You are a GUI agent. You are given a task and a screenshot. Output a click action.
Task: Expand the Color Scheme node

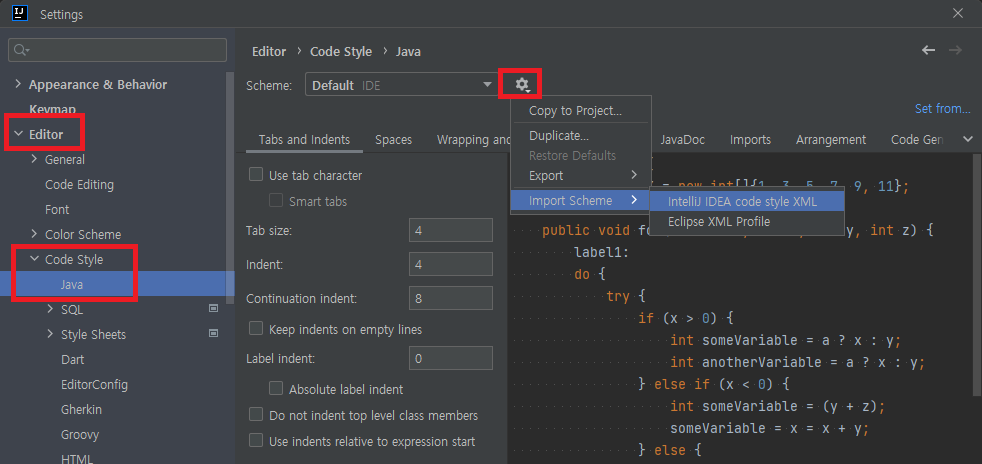(x=34, y=234)
